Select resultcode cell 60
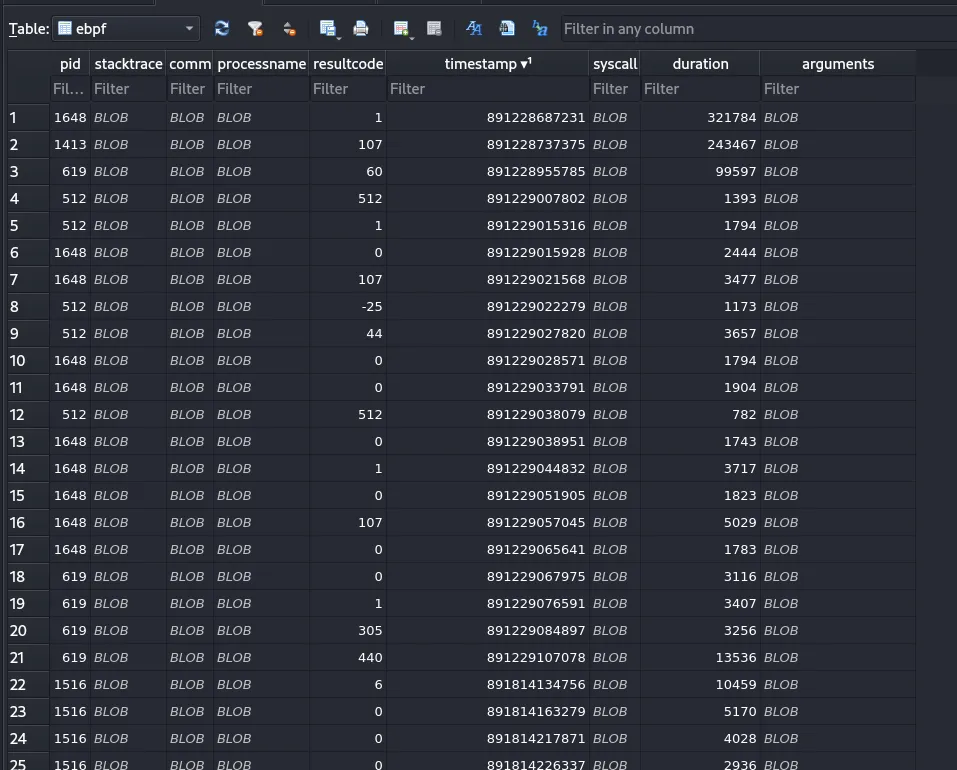957x770 pixels. (x=348, y=171)
